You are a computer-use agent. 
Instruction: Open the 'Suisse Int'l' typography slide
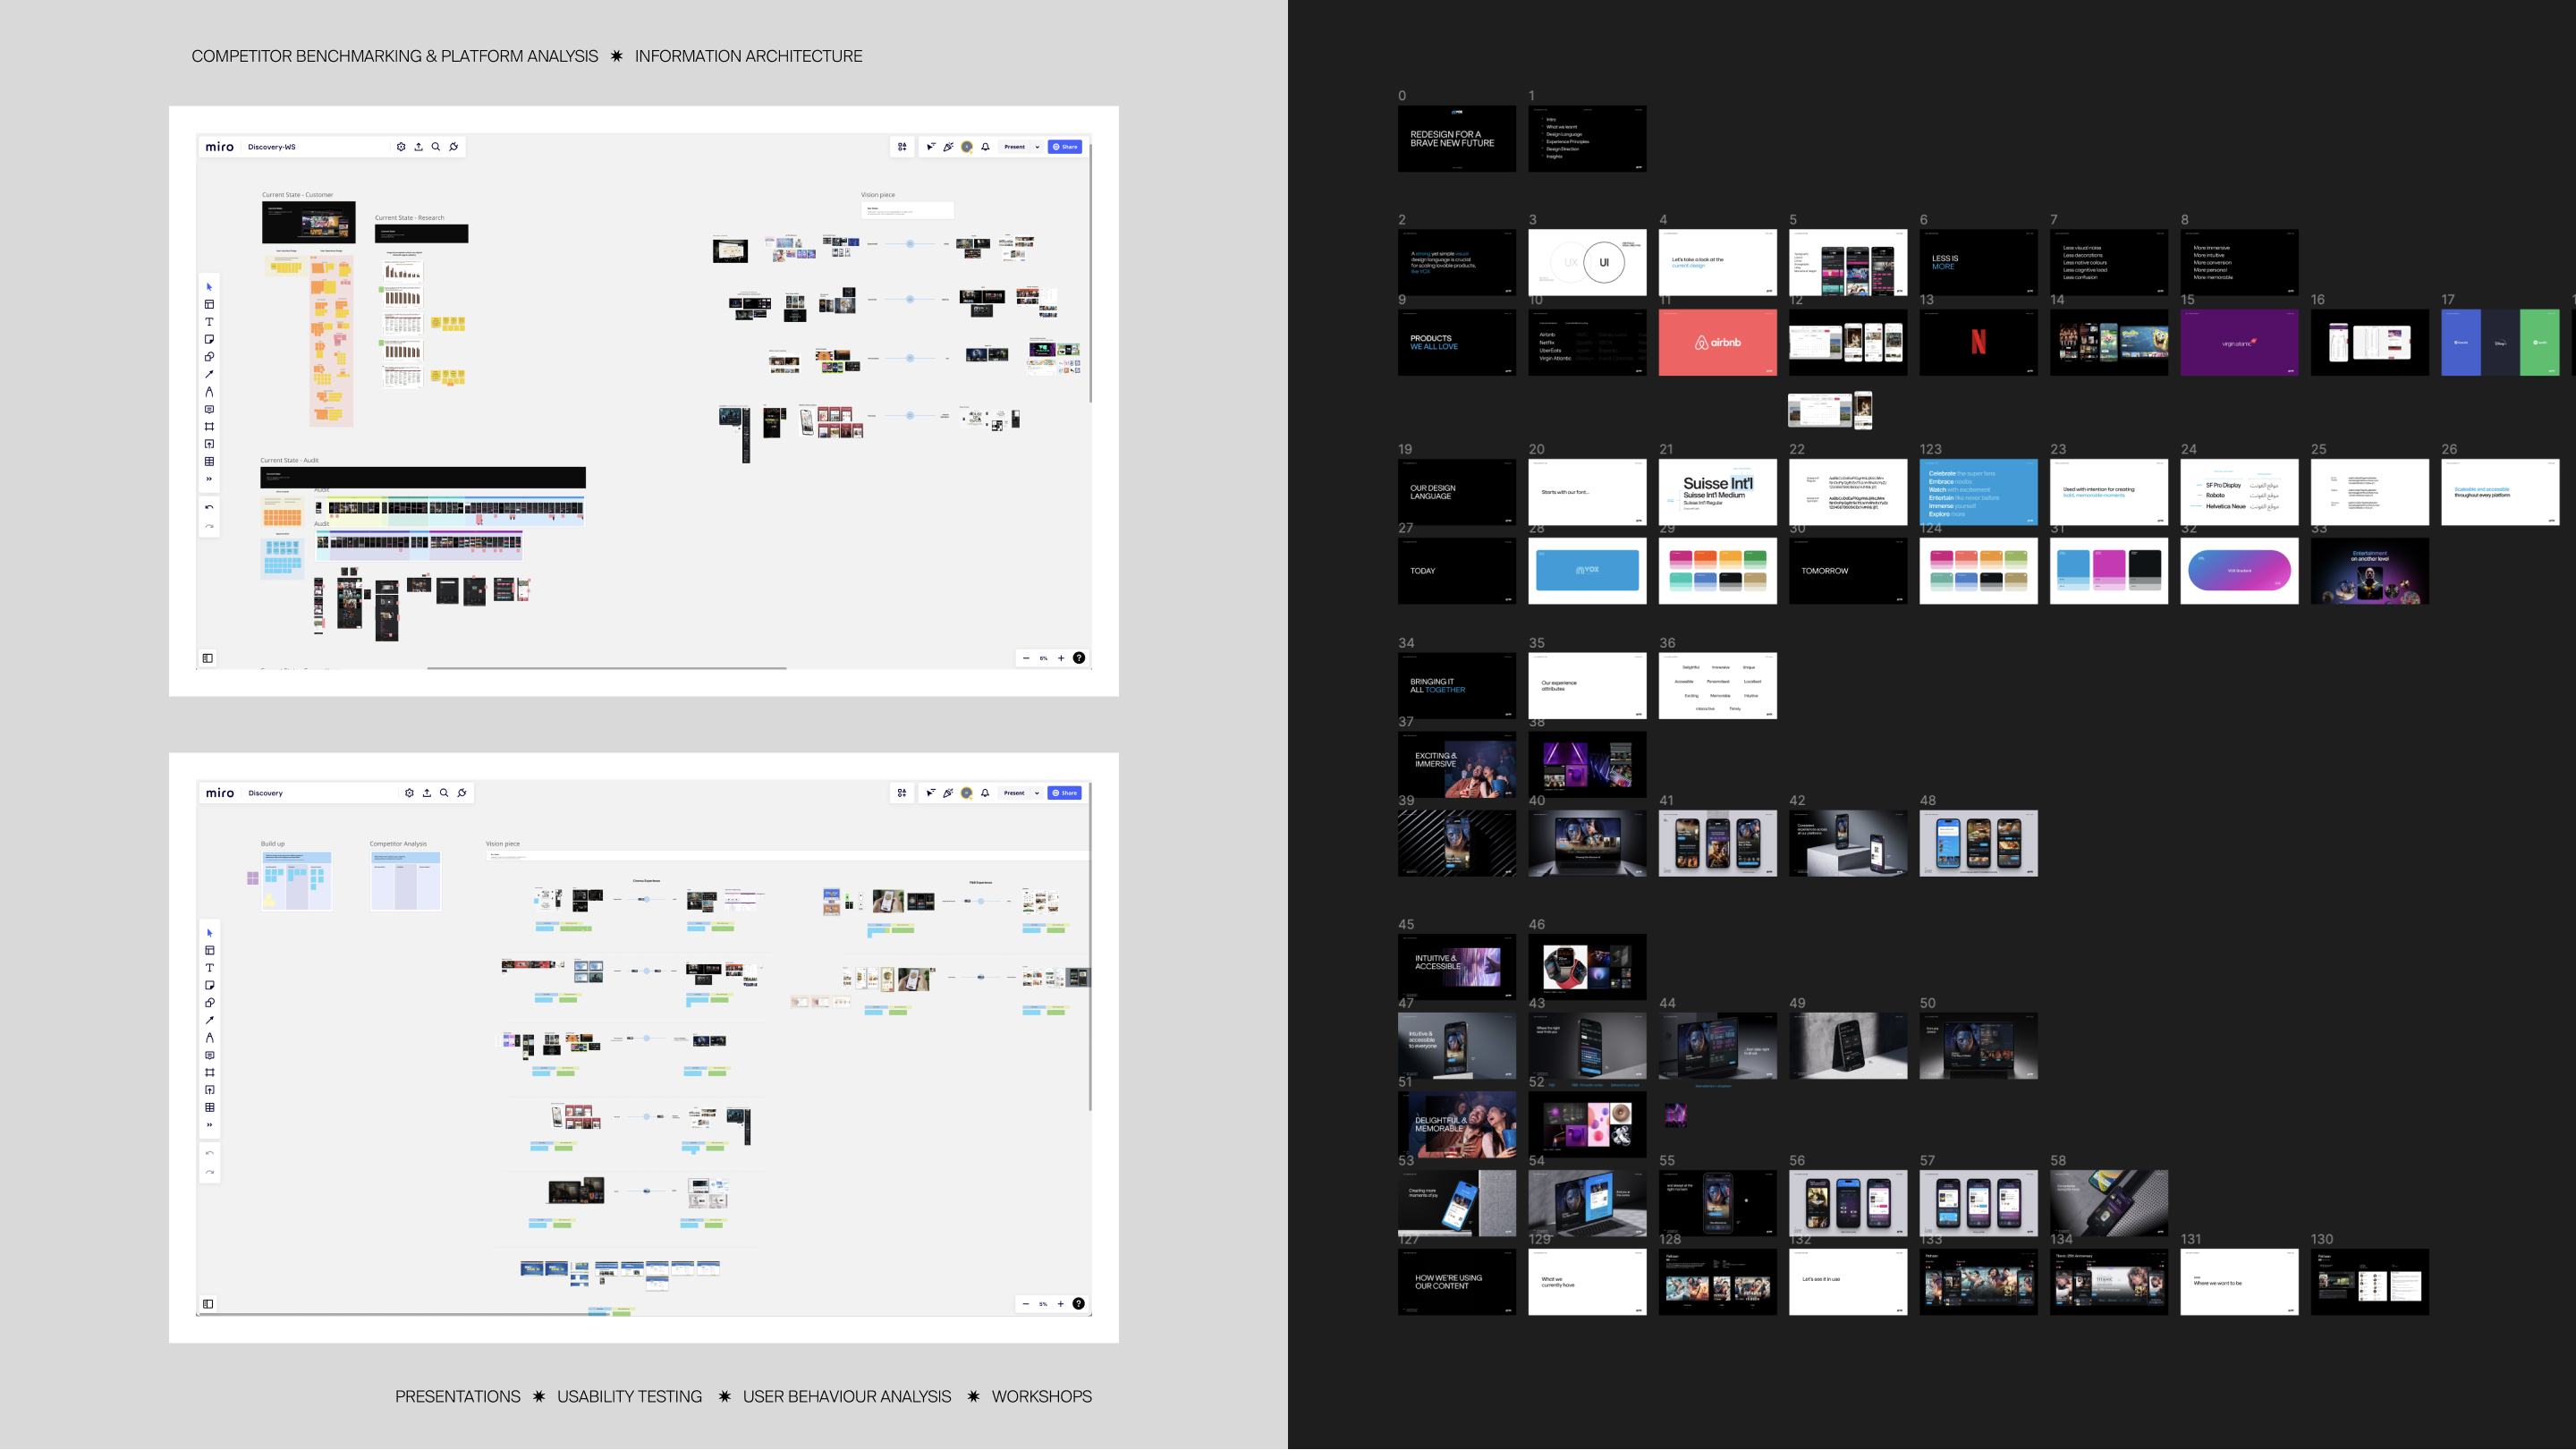pos(1718,492)
